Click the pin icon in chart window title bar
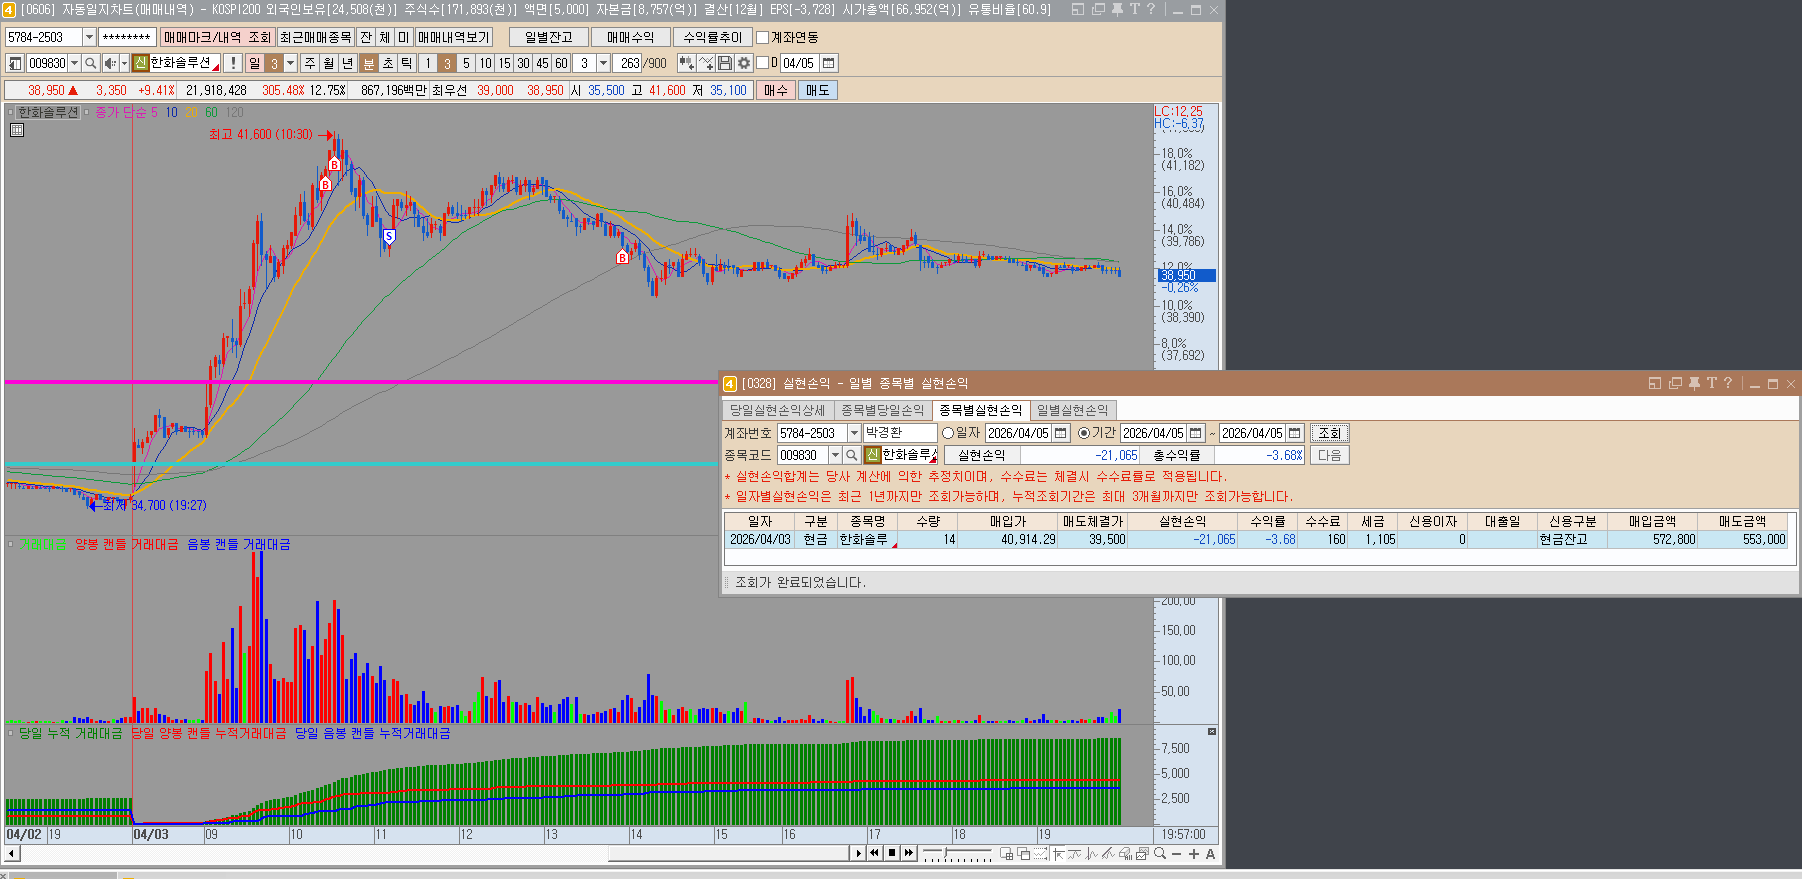Image resolution: width=1802 pixels, height=879 pixels. pos(1117,9)
